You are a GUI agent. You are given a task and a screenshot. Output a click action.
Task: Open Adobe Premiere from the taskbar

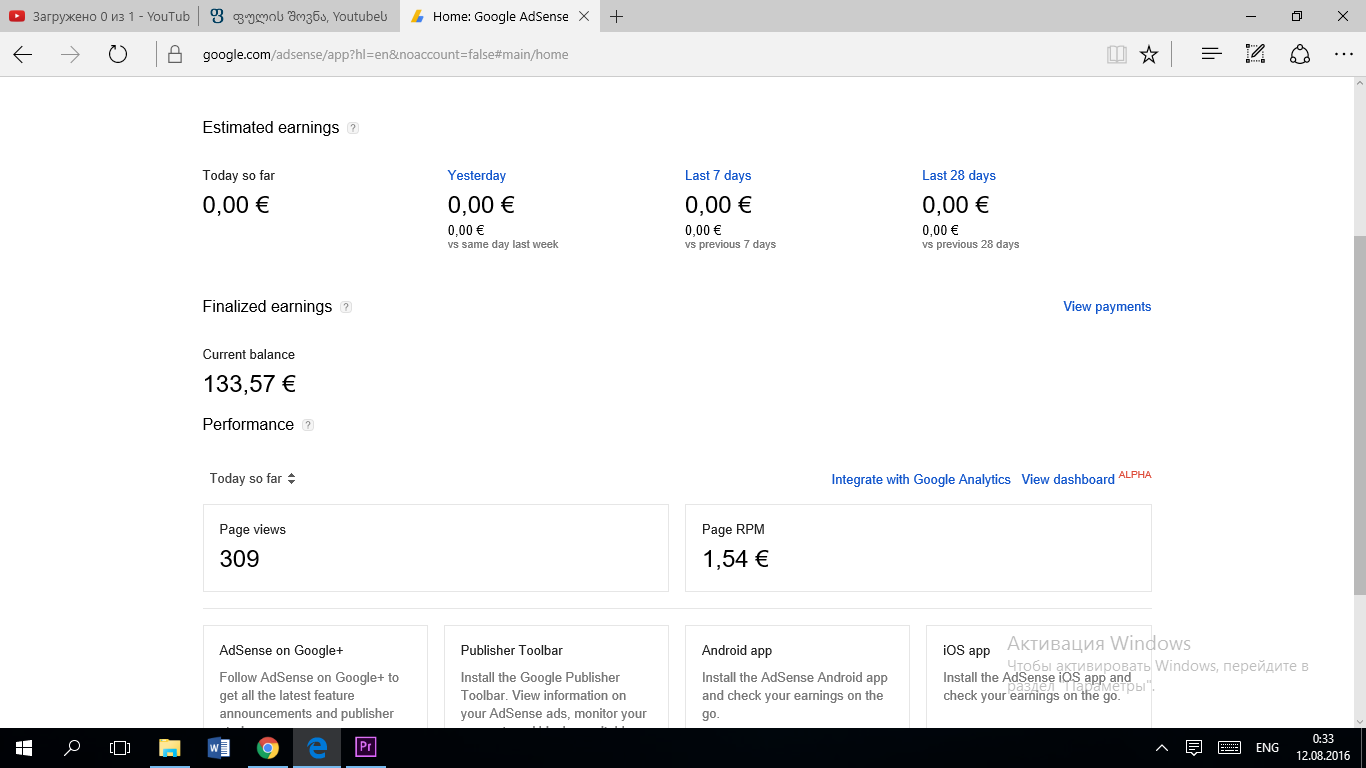tap(365, 747)
